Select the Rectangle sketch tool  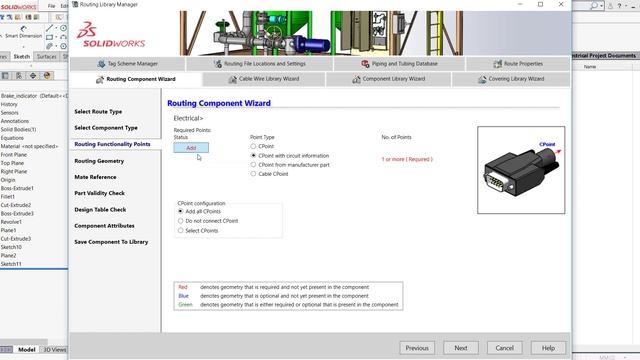click(49, 37)
